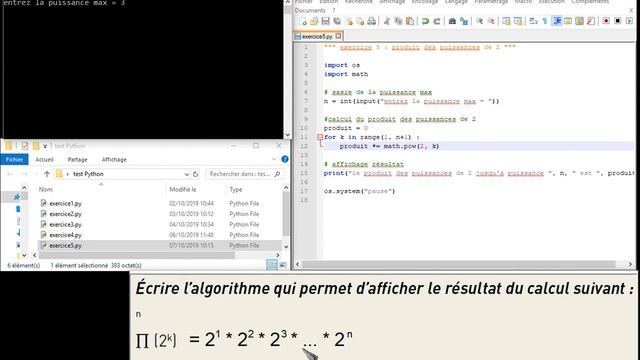Image resolution: width=640 pixels, height=360 pixels.
Task: Toggle Show all characters pilcrow icon
Action: (544, 21)
